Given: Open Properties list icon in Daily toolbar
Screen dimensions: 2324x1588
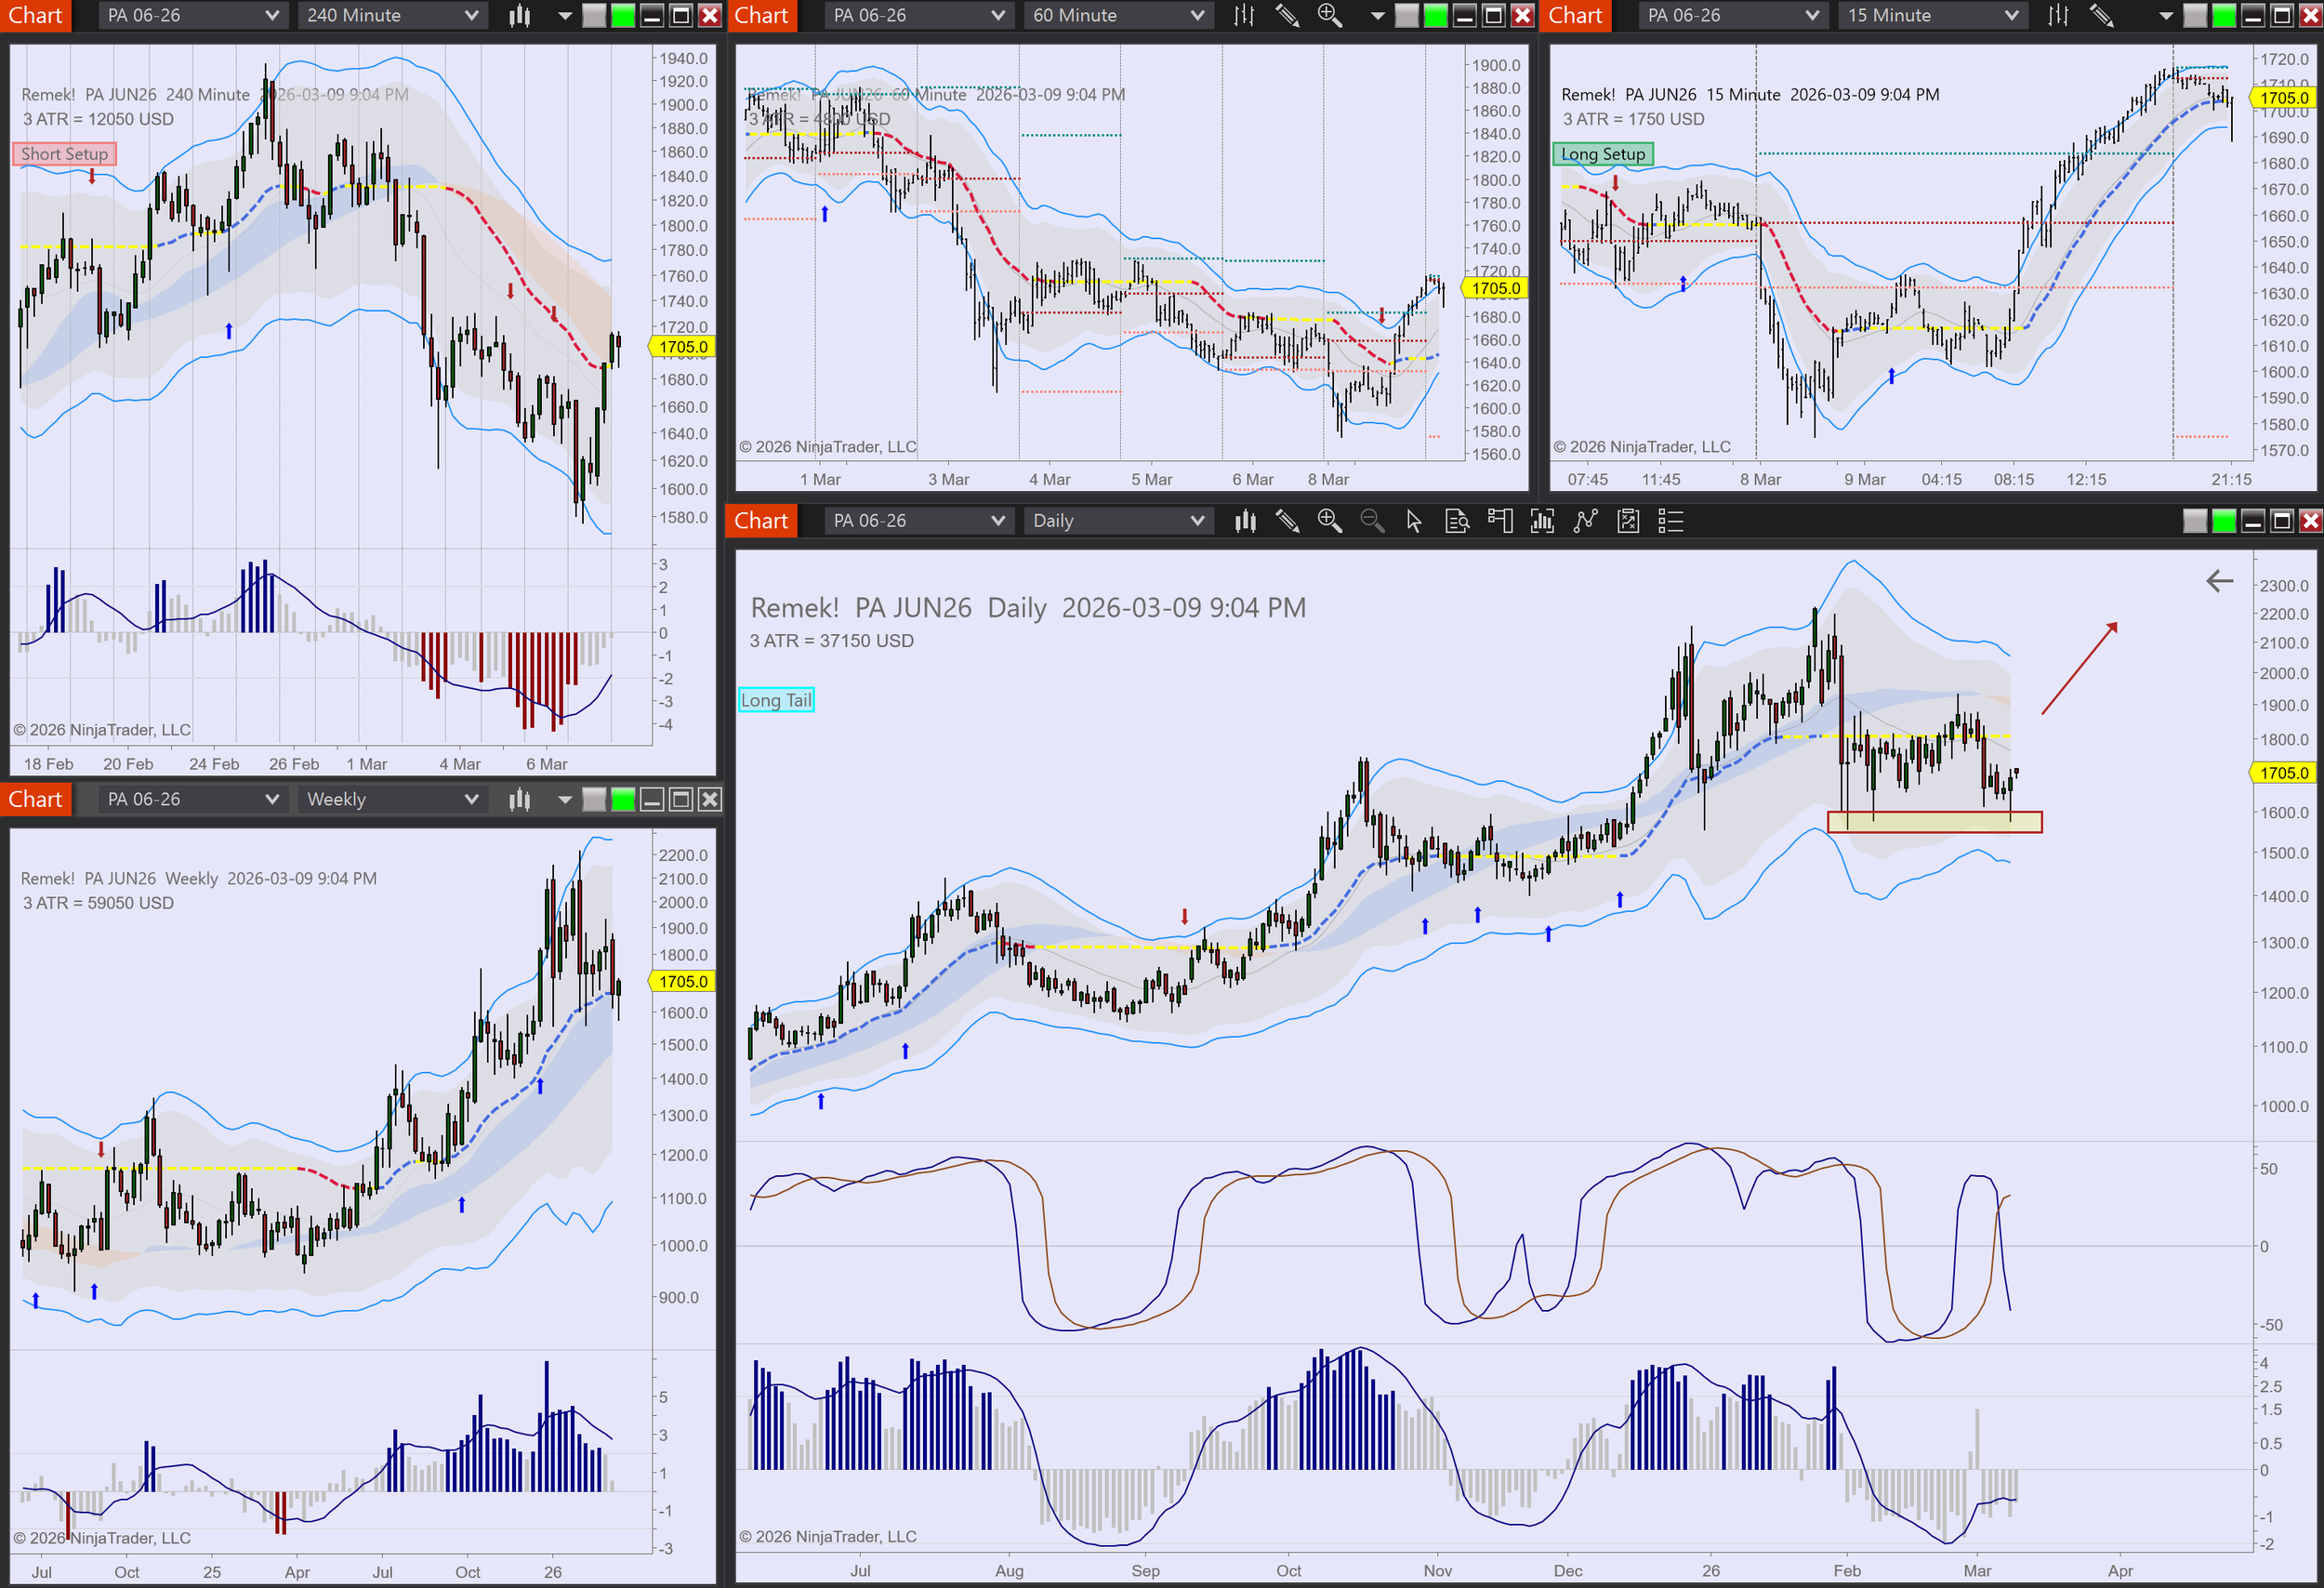Looking at the screenshot, I should (x=1671, y=521).
